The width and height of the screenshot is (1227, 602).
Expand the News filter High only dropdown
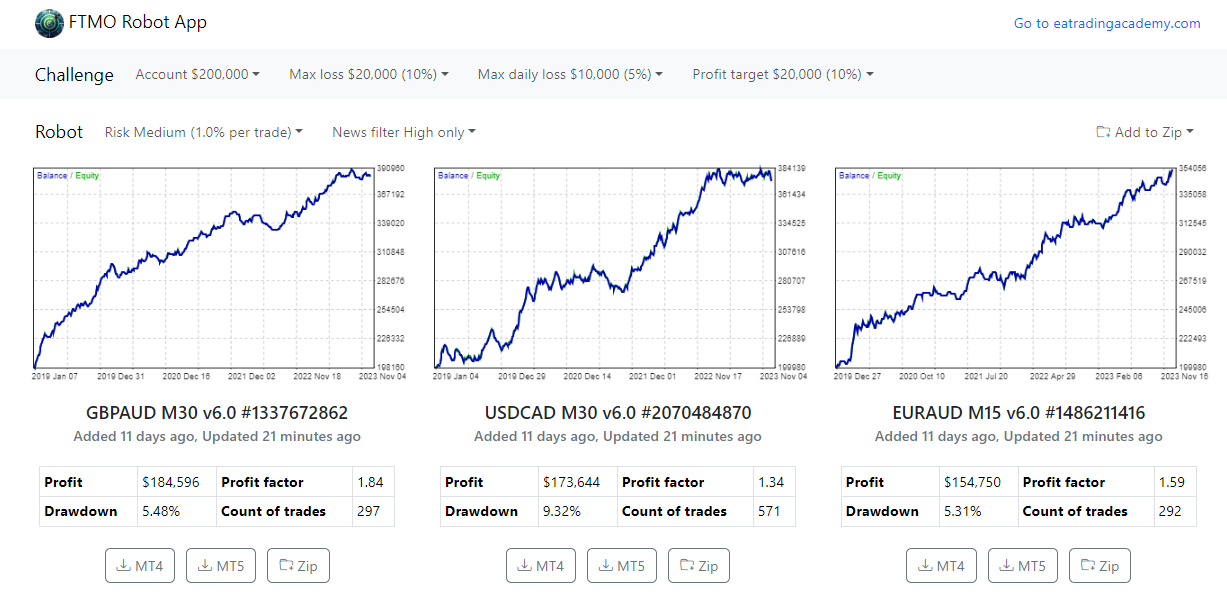click(x=404, y=132)
